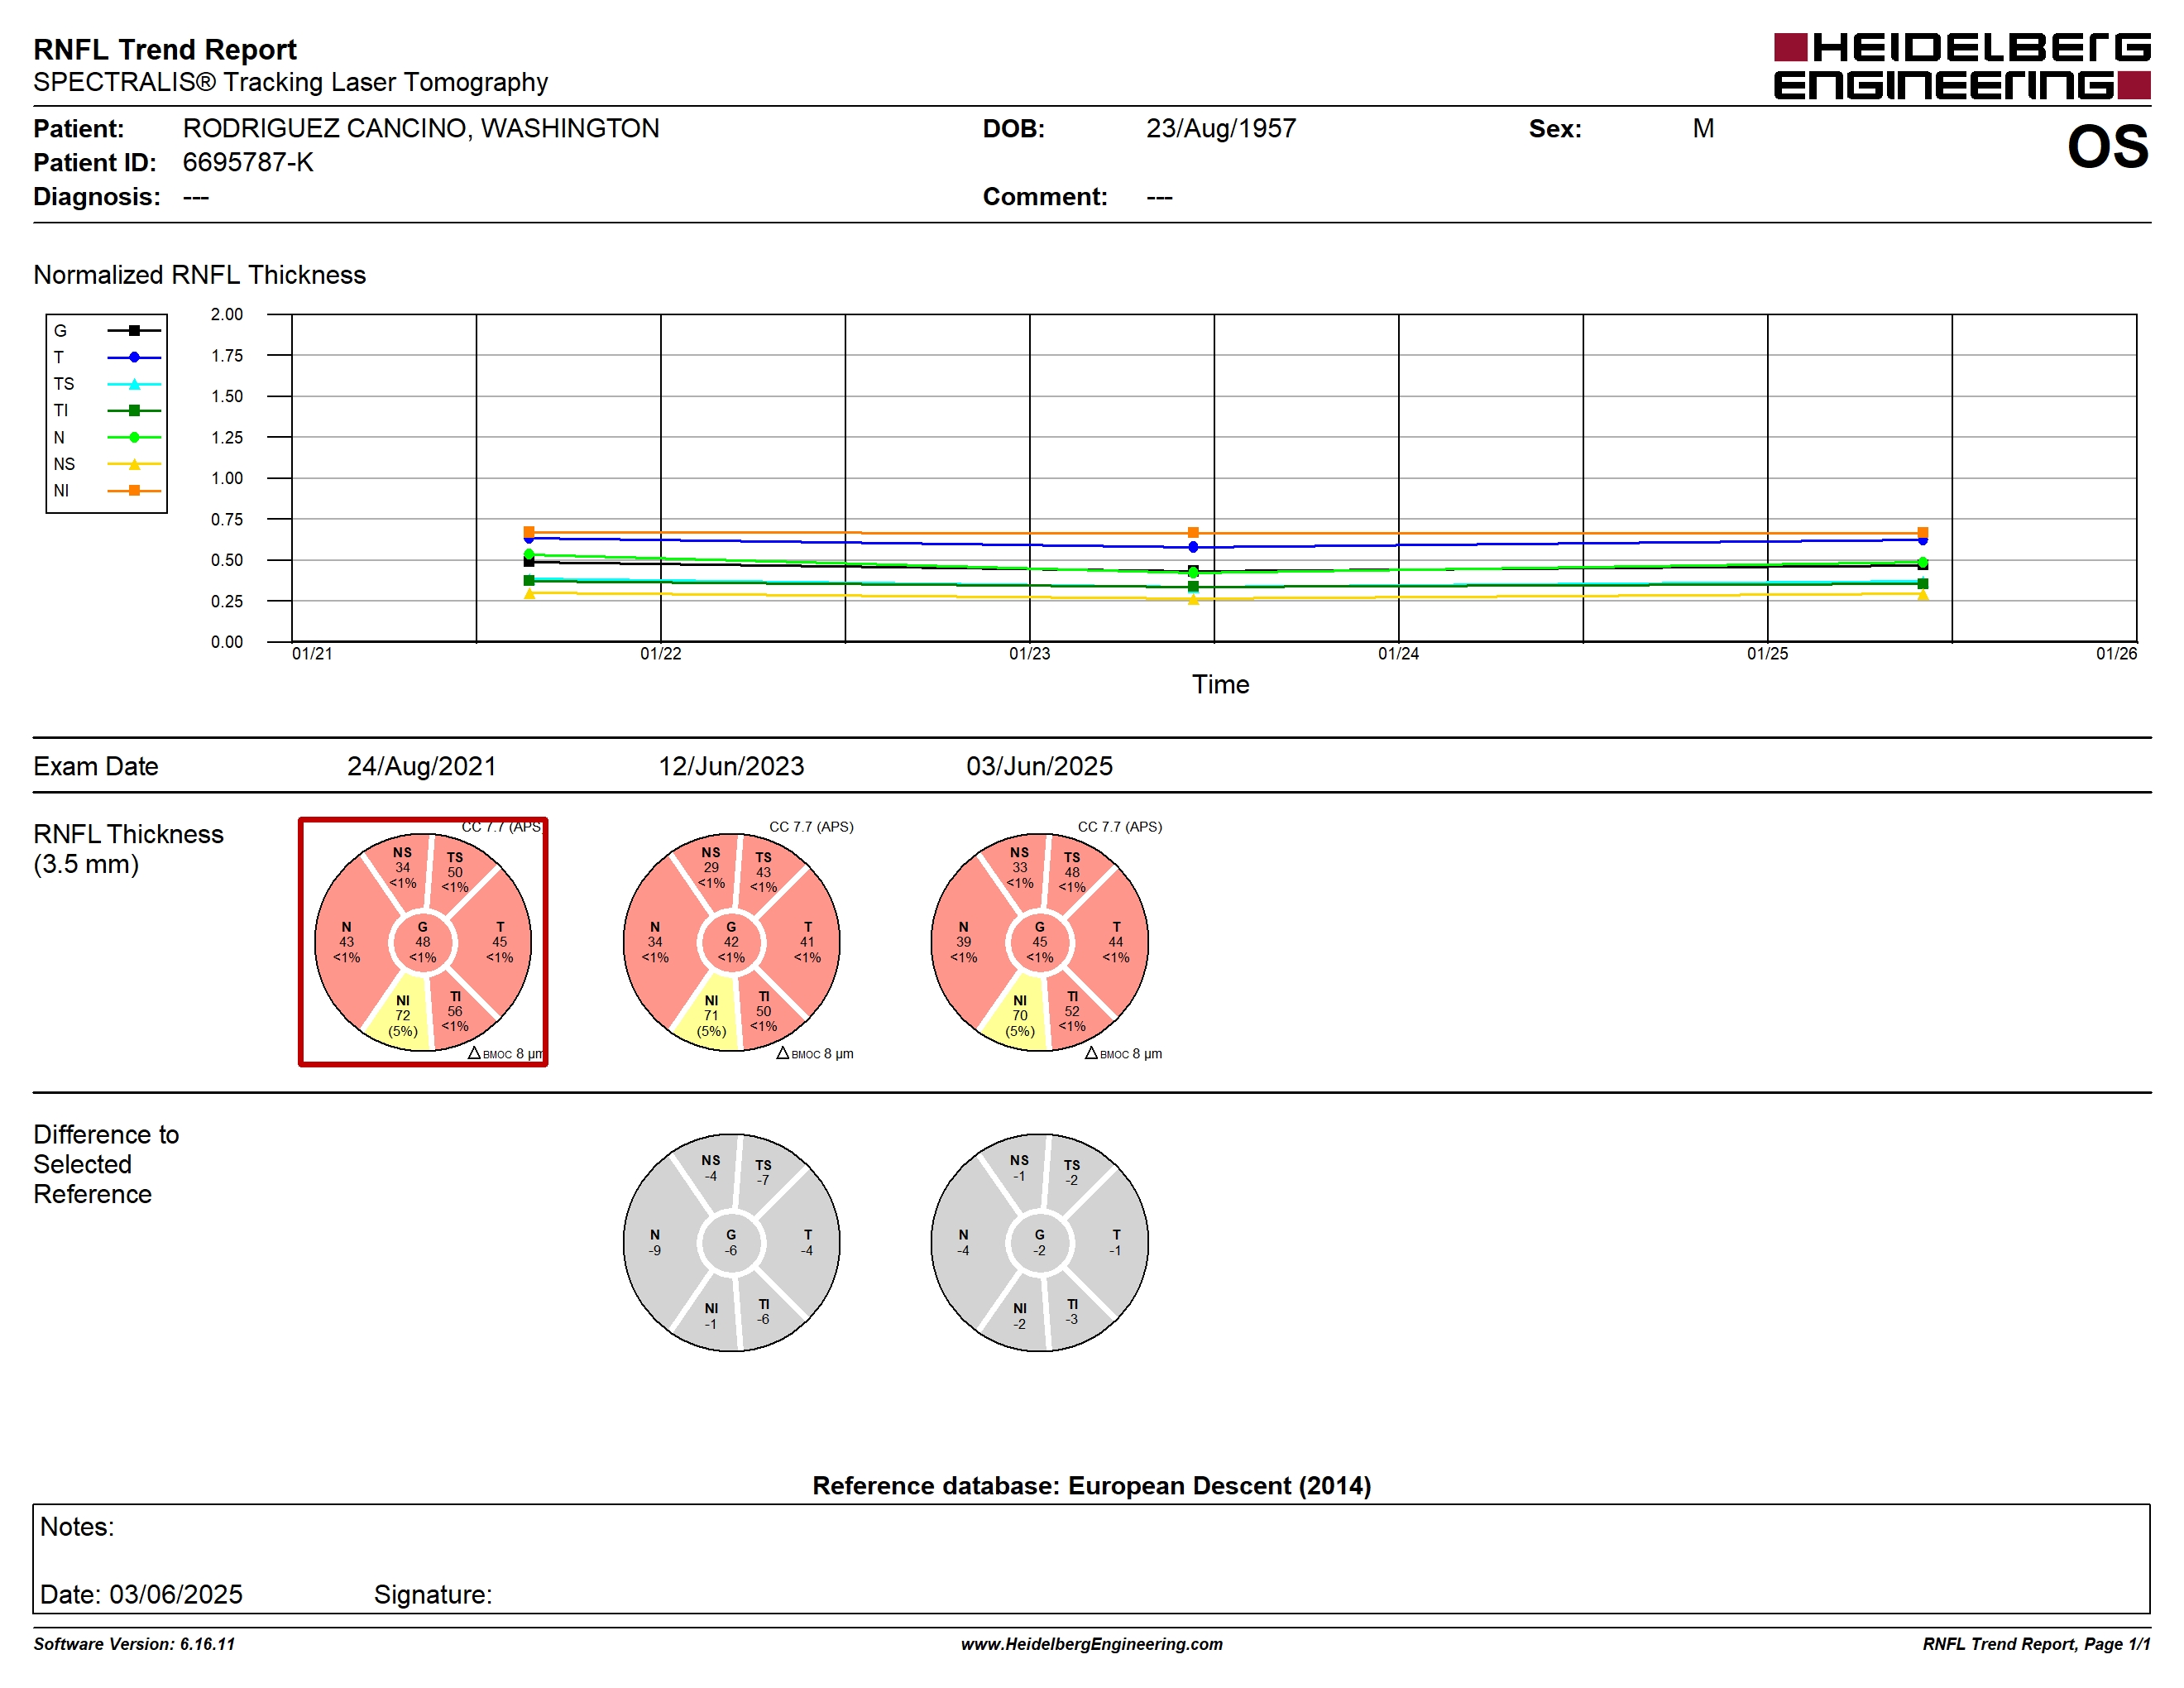Click the RNFL Trend Report, Page 1/1 footer

[x=2036, y=1644]
